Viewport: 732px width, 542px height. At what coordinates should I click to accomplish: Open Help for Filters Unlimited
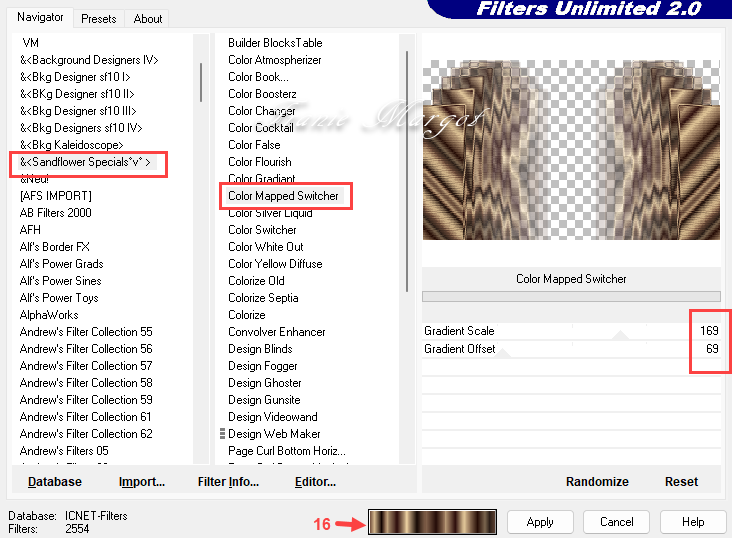693,522
